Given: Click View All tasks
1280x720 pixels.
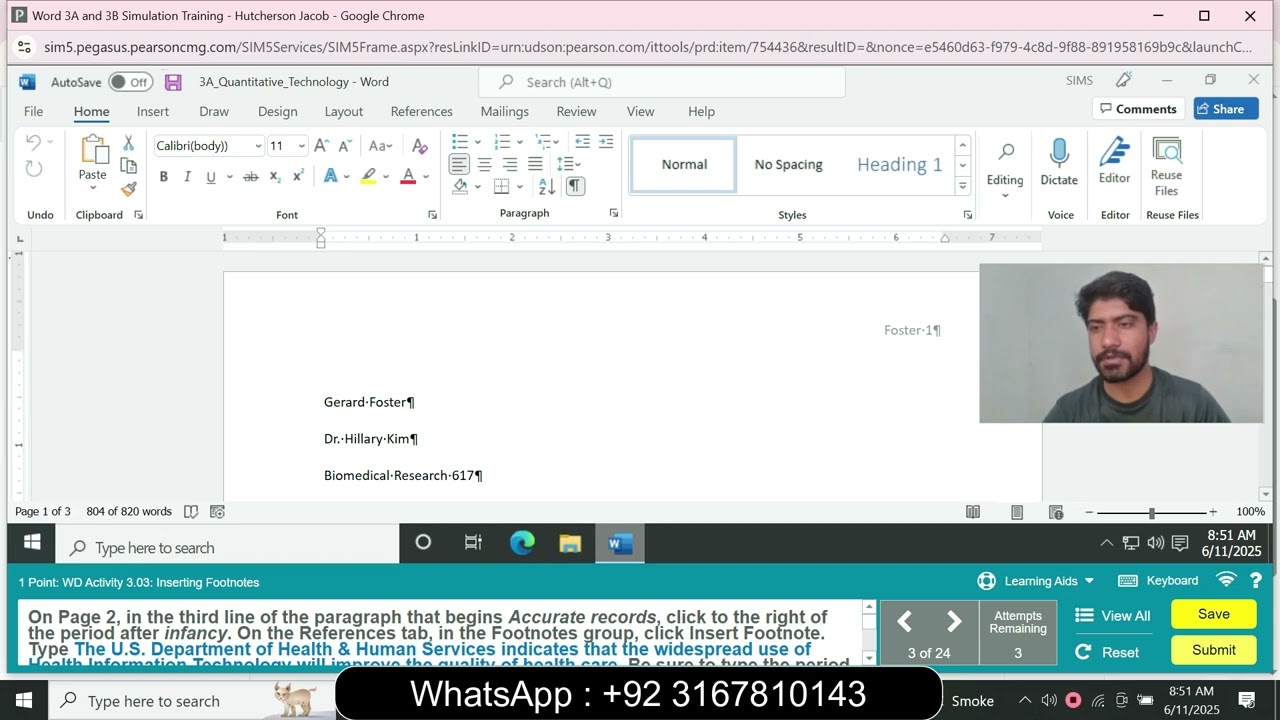Looking at the screenshot, I should [x=1113, y=616].
